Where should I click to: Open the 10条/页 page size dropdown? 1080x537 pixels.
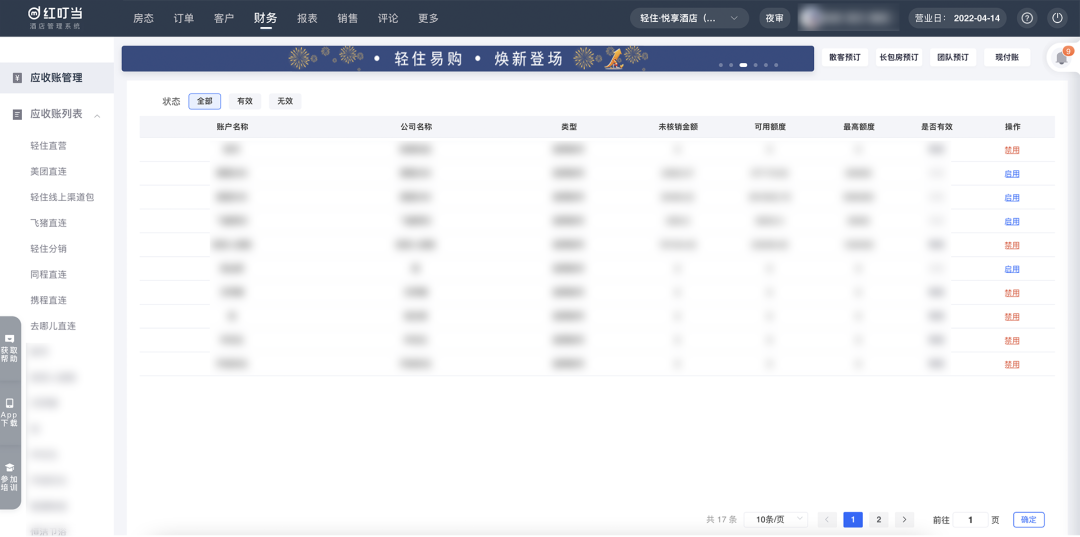point(775,520)
